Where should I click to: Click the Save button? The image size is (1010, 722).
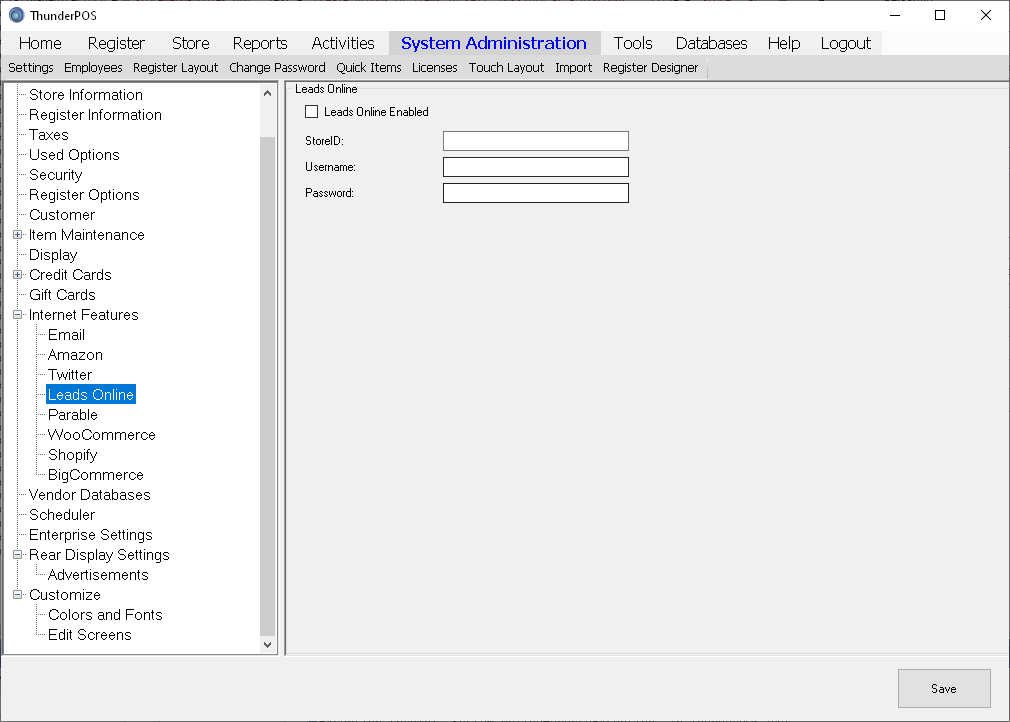(943, 688)
